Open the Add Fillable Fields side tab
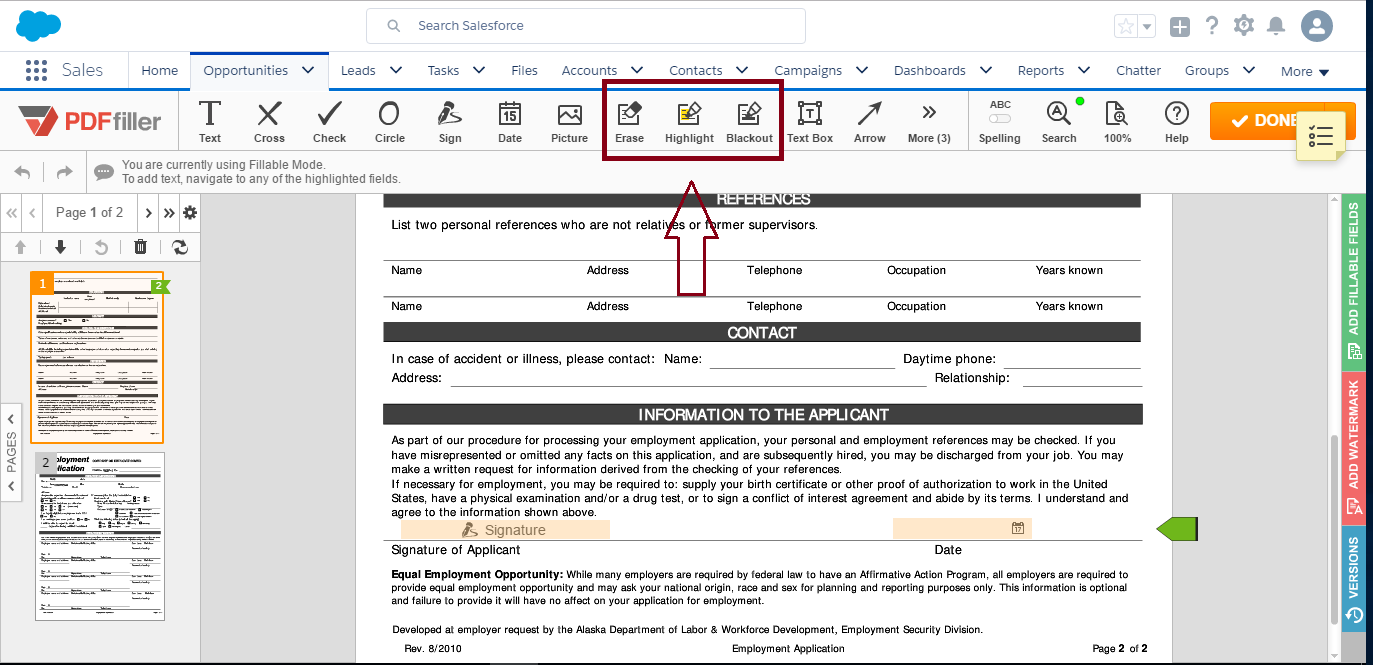 (x=1353, y=281)
